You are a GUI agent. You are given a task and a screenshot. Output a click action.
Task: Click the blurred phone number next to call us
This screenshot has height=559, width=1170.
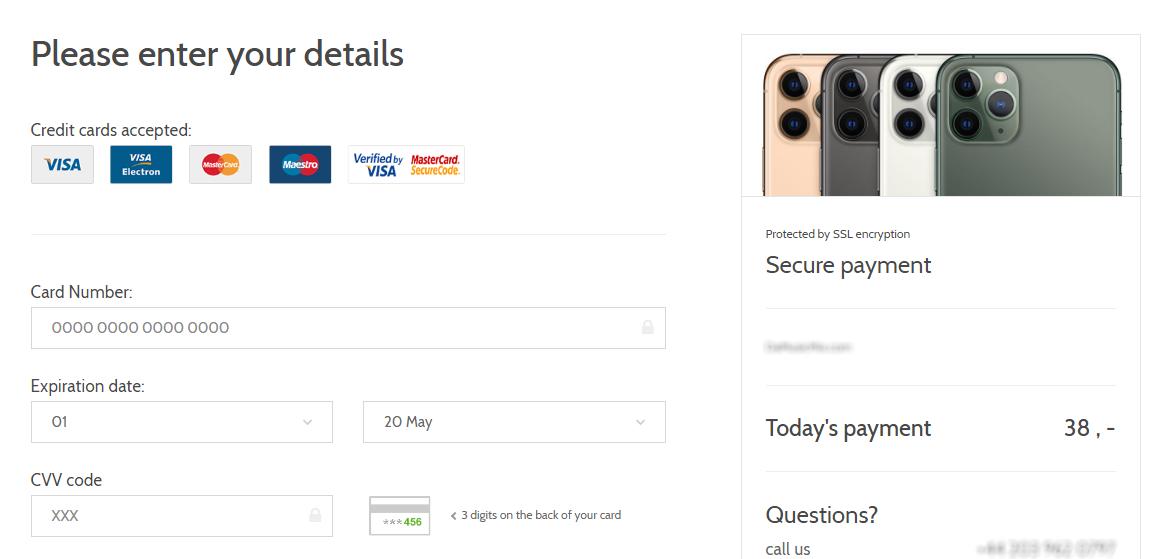tap(1047, 549)
